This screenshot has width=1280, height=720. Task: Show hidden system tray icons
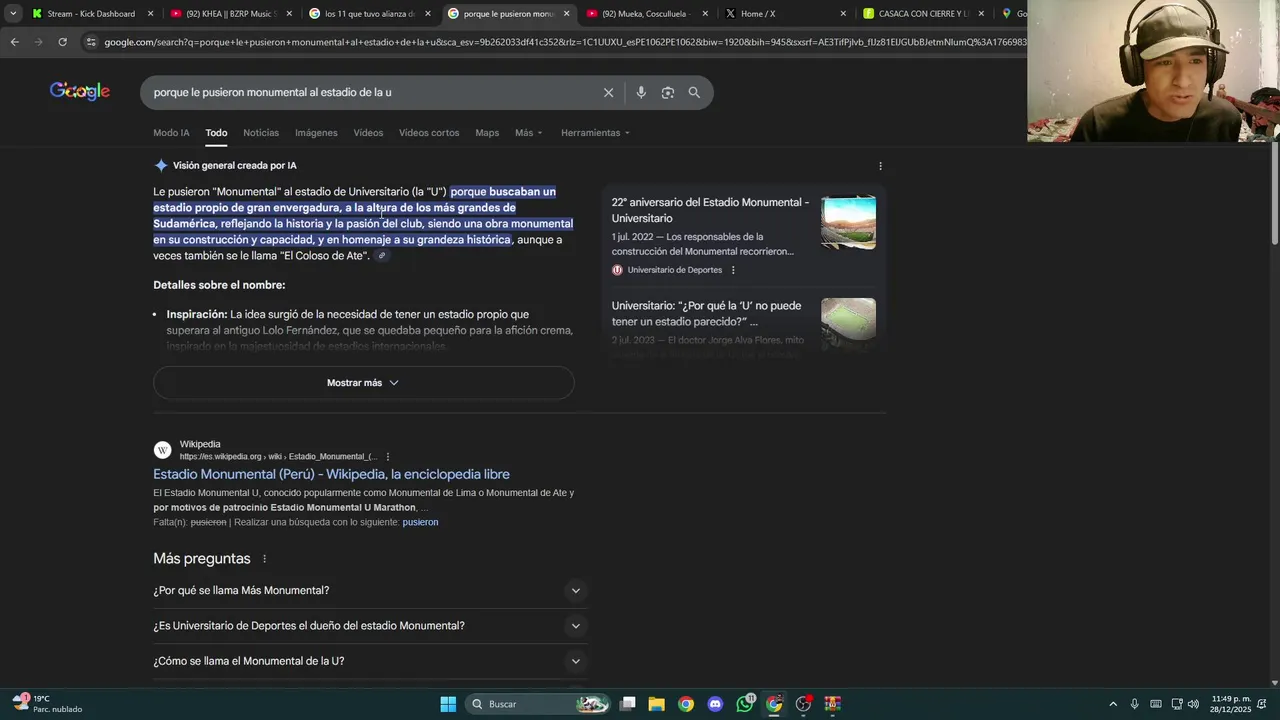[x=1113, y=704]
